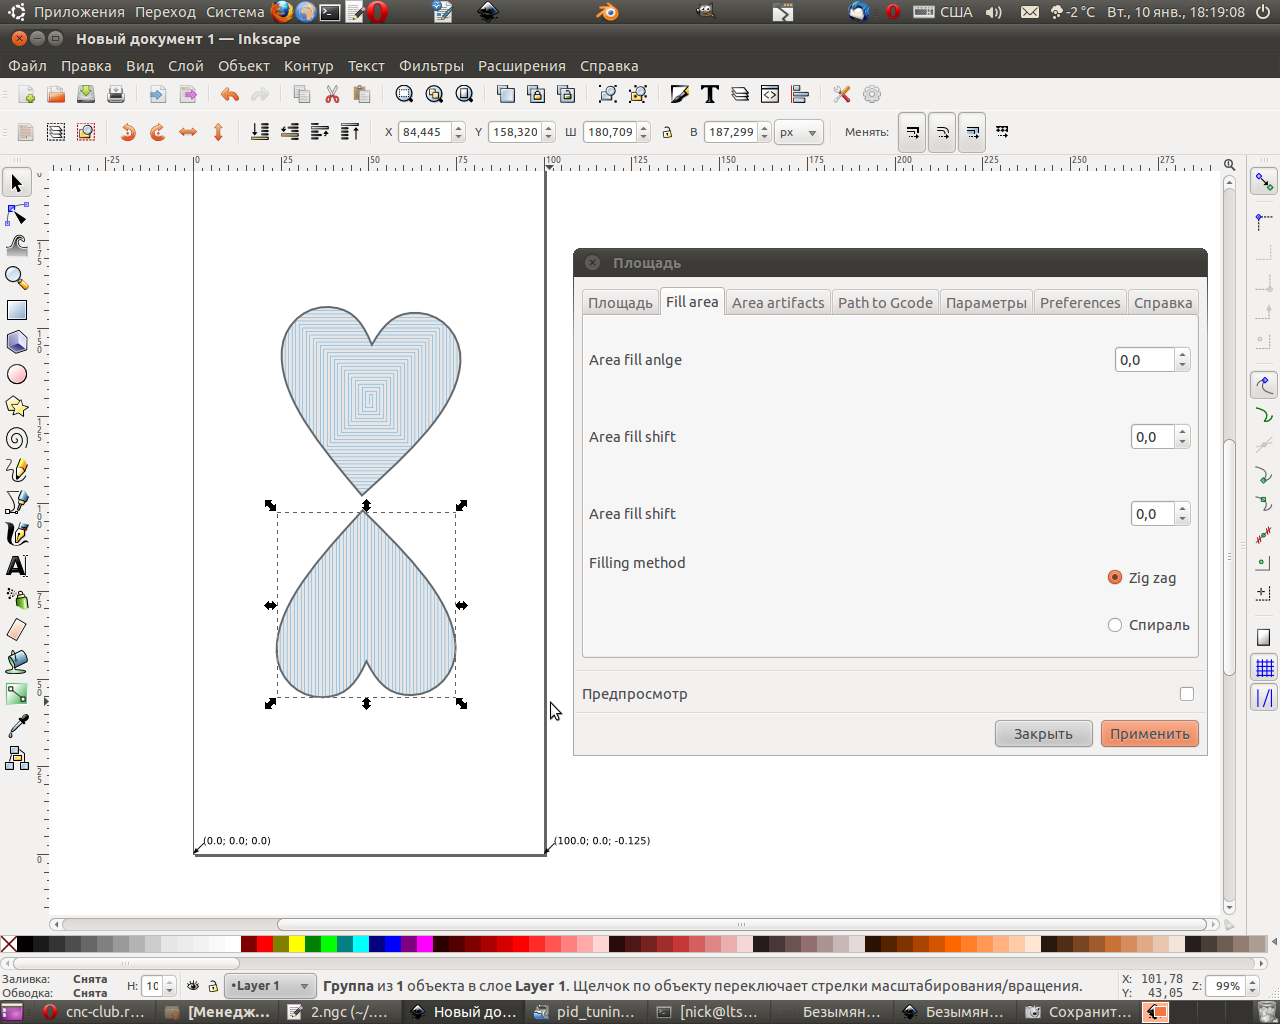Select the Color Dropper tool
This screenshot has width=1280, height=1024.
pyautogui.click(x=17, y=726)
